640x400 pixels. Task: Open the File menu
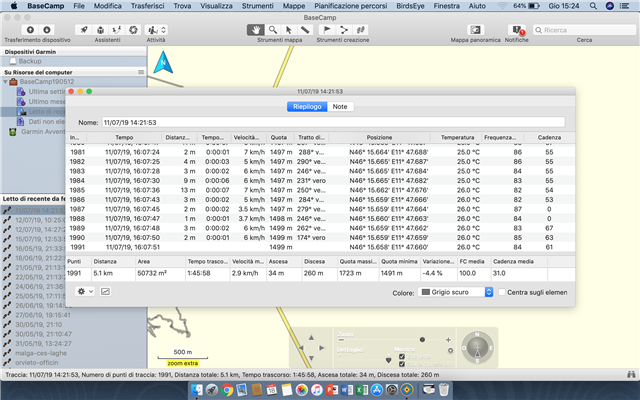[79, 6]
